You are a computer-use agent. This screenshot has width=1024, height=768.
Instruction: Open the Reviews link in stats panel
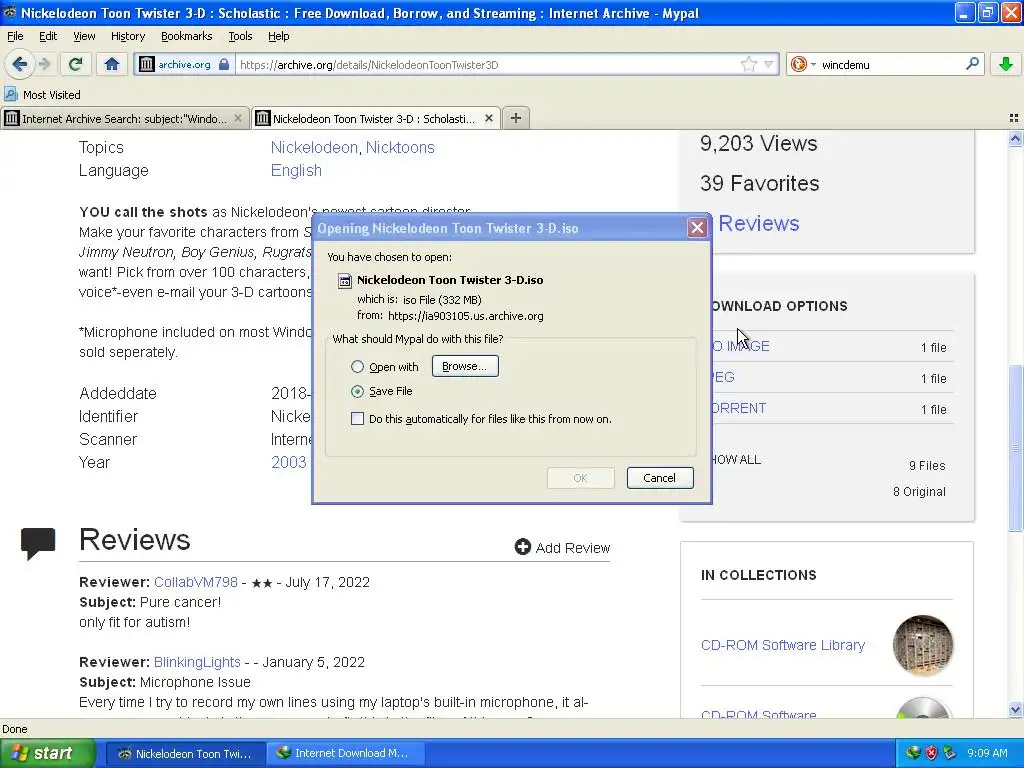point(759,223)
